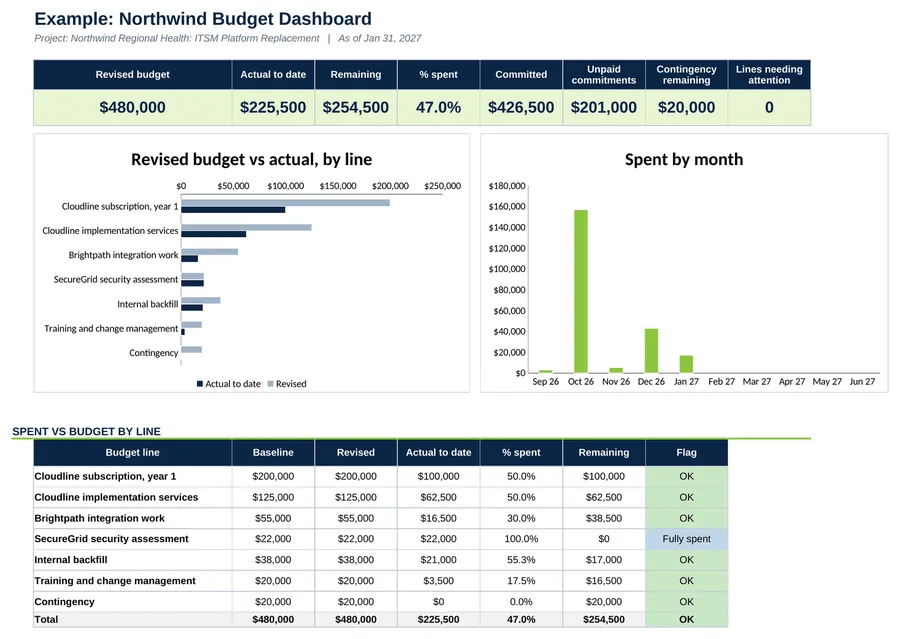900x639 pixels.
Task: Click the "Unpaid commitments" KPI header
Action: click(604, 75)
